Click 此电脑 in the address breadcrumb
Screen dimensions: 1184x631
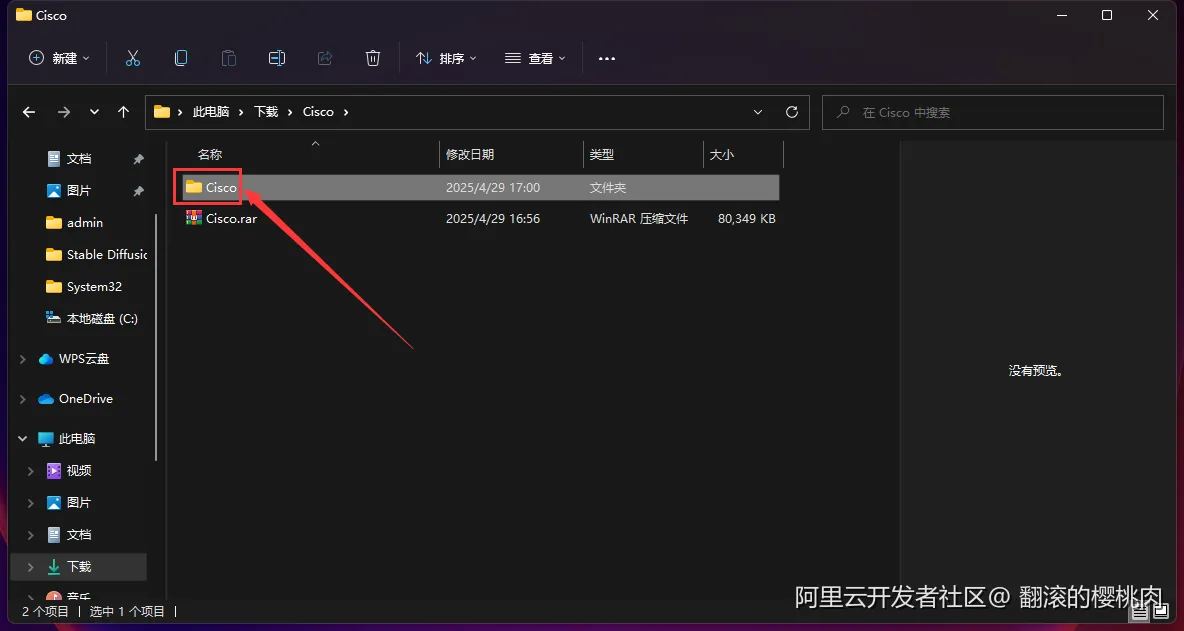211,112
